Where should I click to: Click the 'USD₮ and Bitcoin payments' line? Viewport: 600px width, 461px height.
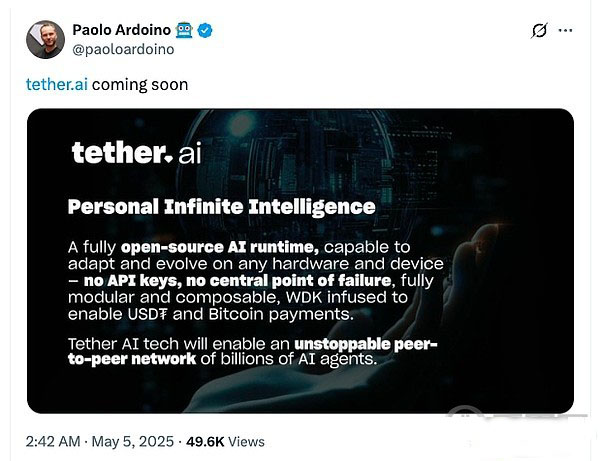click(x=210, y=314)
